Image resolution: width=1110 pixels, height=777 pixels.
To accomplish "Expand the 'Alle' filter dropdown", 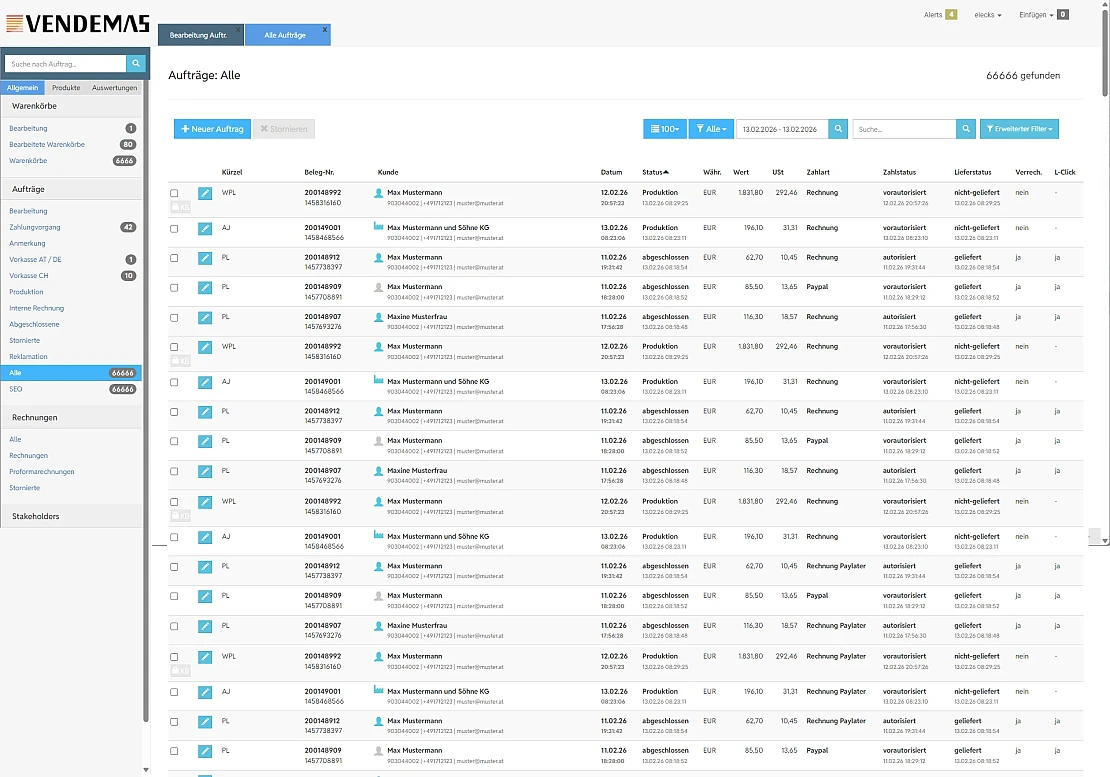I will point(710,129).
